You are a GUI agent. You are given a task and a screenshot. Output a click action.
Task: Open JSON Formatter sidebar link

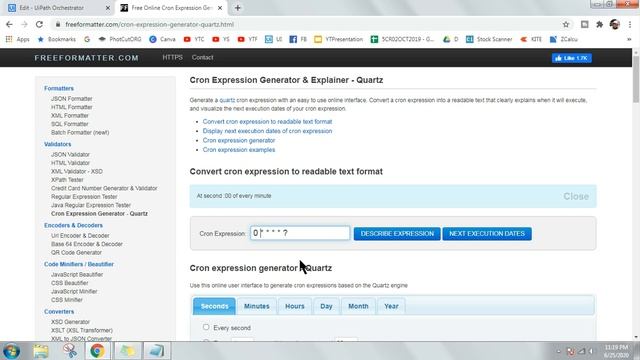click(71, 99)
